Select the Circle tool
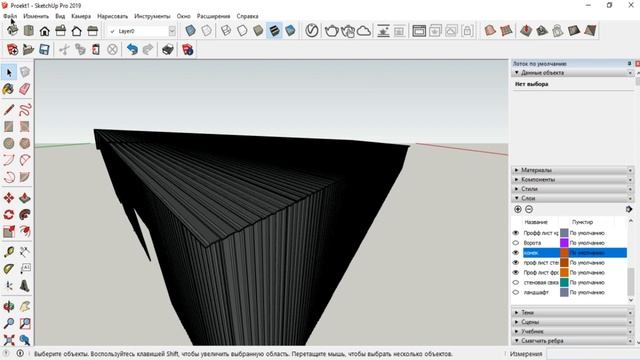640x360 pixels. (x=9, y=143)
